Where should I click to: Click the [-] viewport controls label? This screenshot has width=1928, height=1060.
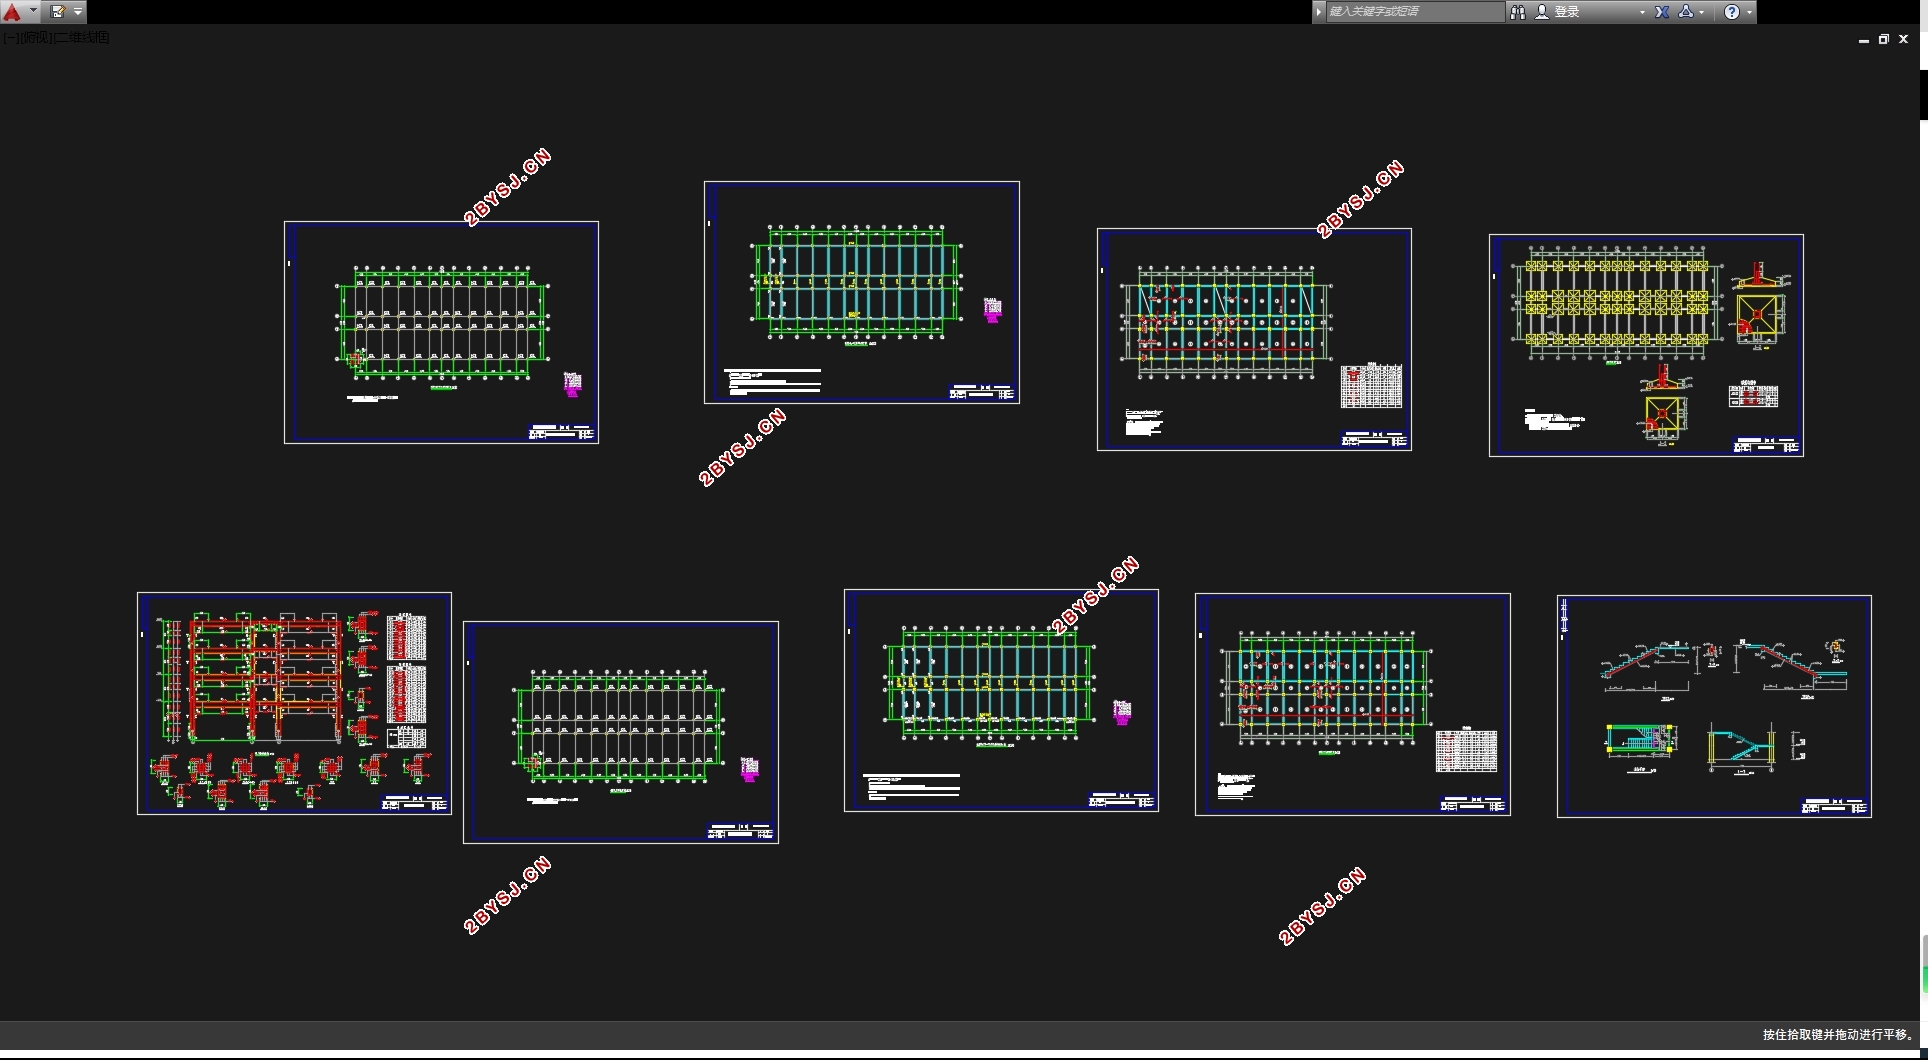point(10,38)
